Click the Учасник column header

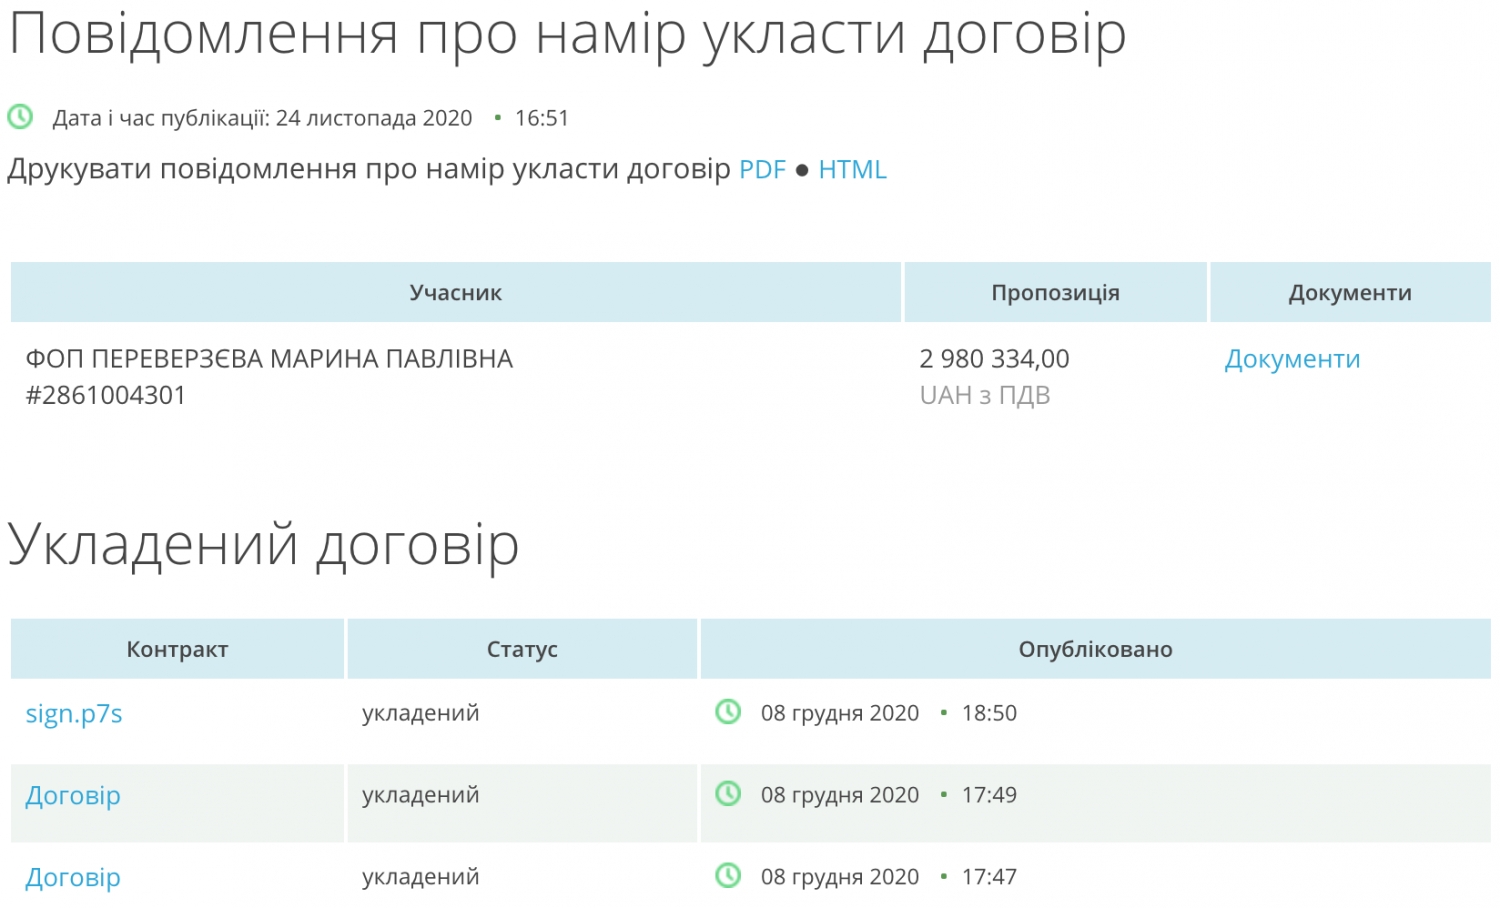(x=455, y=293)
